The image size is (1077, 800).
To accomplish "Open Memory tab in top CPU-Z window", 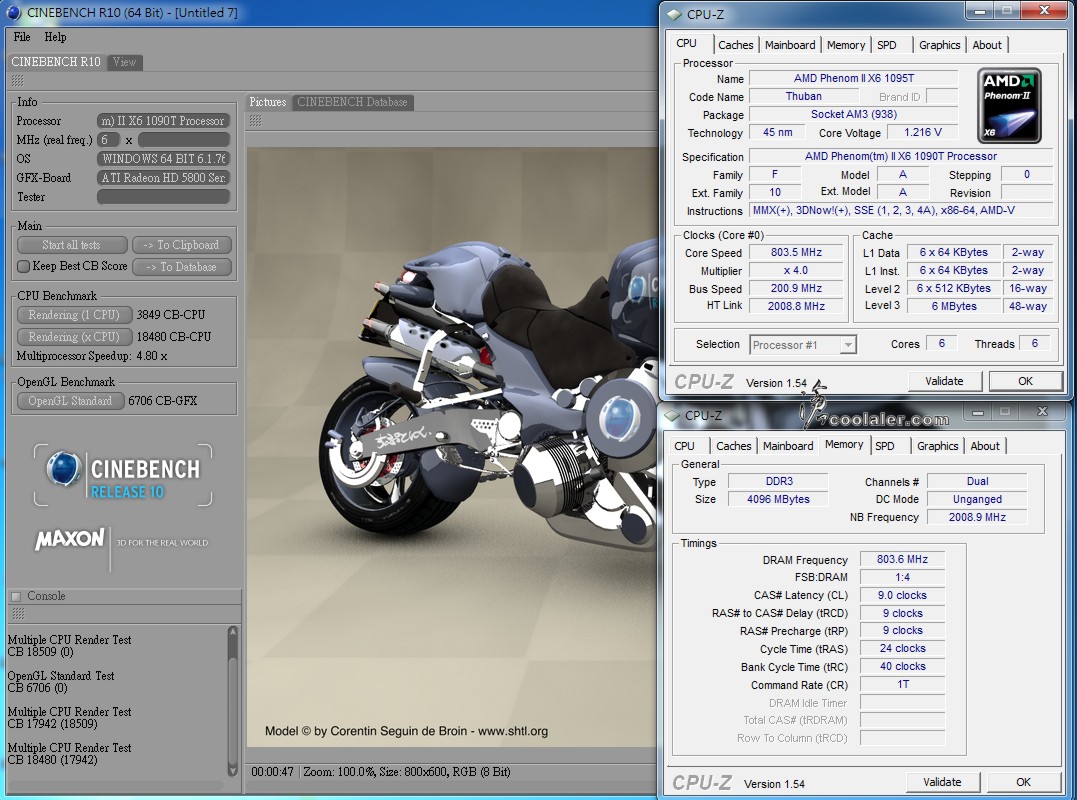I will (x=846, y=45).
